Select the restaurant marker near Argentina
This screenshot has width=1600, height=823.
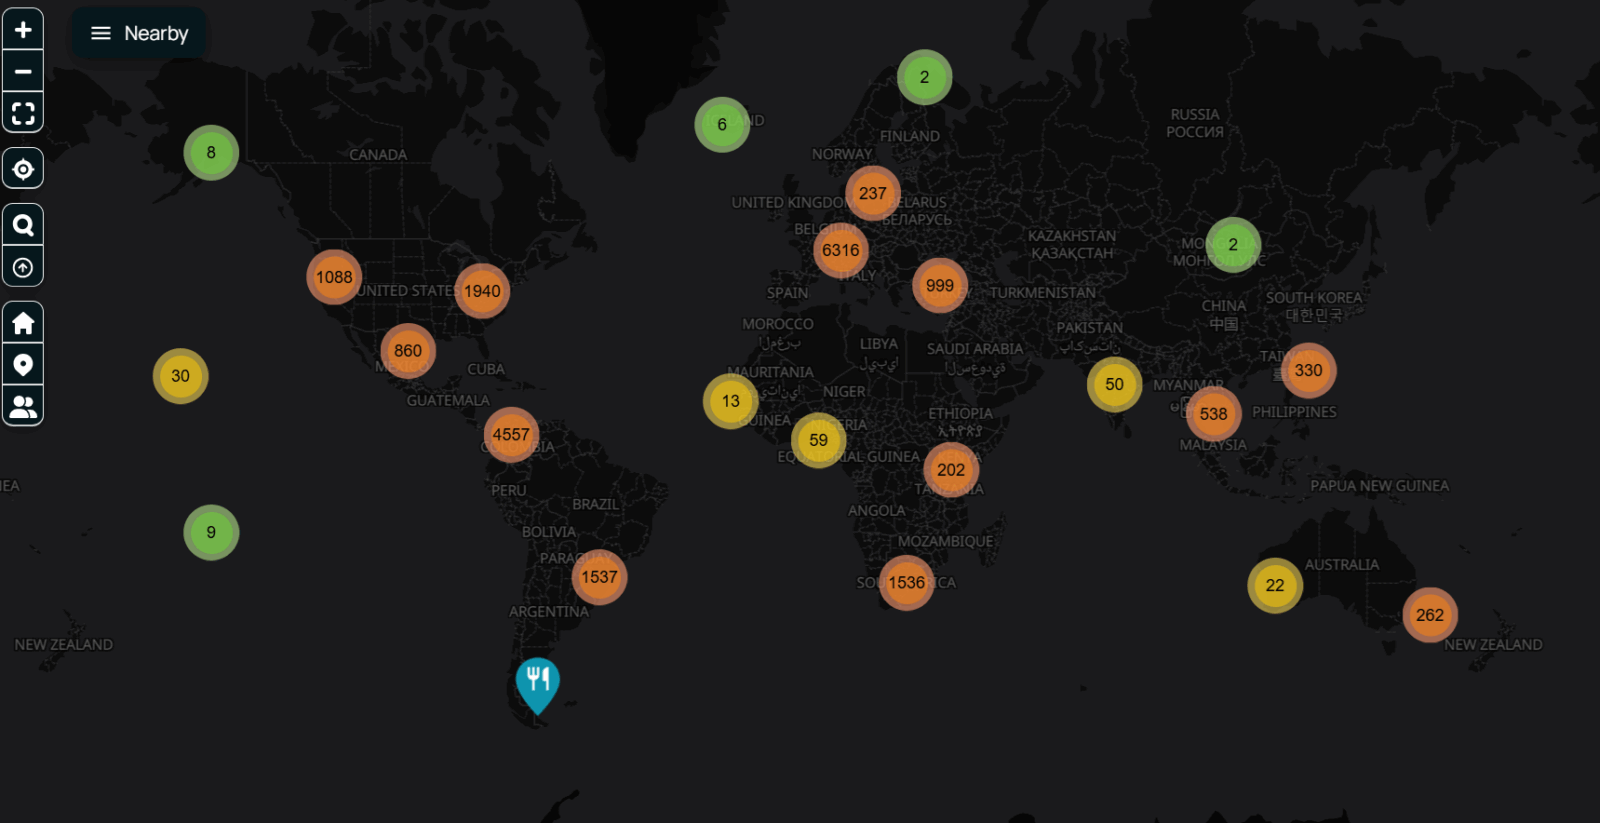(537, 682)
